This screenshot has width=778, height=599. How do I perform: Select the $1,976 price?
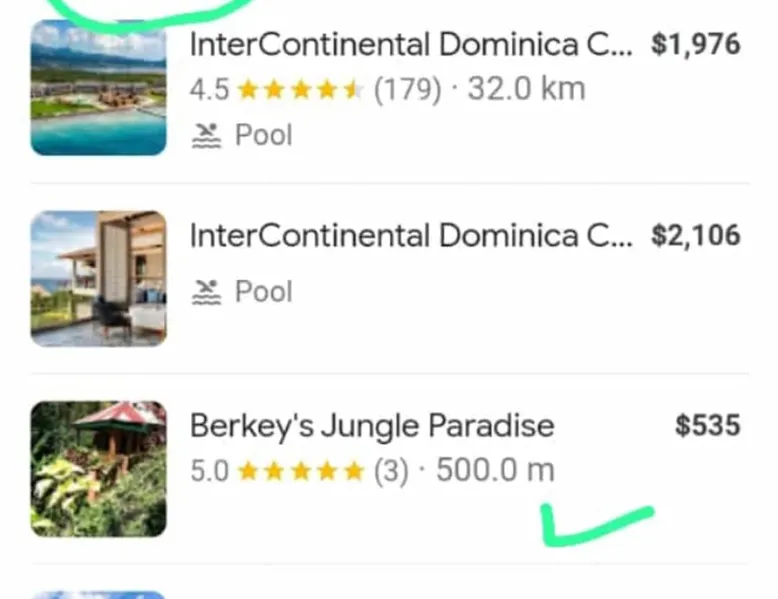coord(695,45)
